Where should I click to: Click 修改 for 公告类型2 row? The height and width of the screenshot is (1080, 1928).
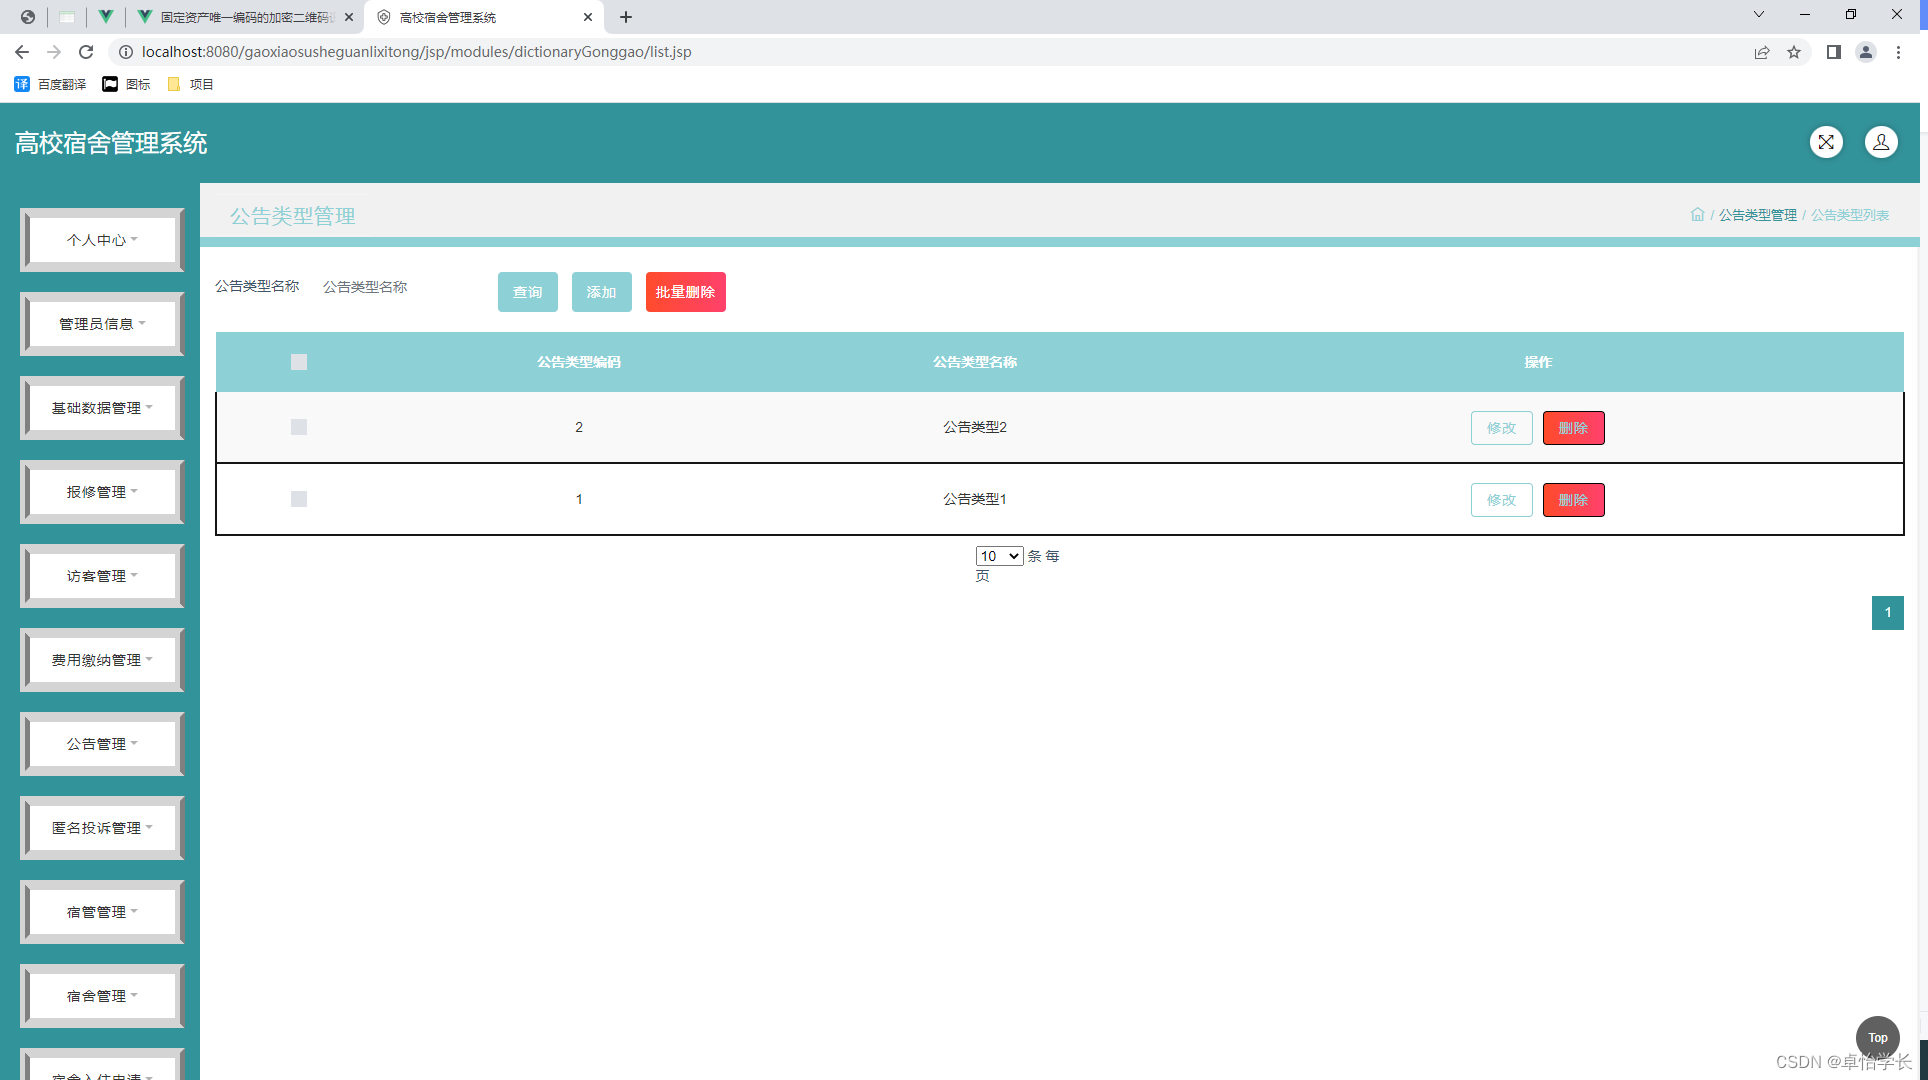[1501, 428]
